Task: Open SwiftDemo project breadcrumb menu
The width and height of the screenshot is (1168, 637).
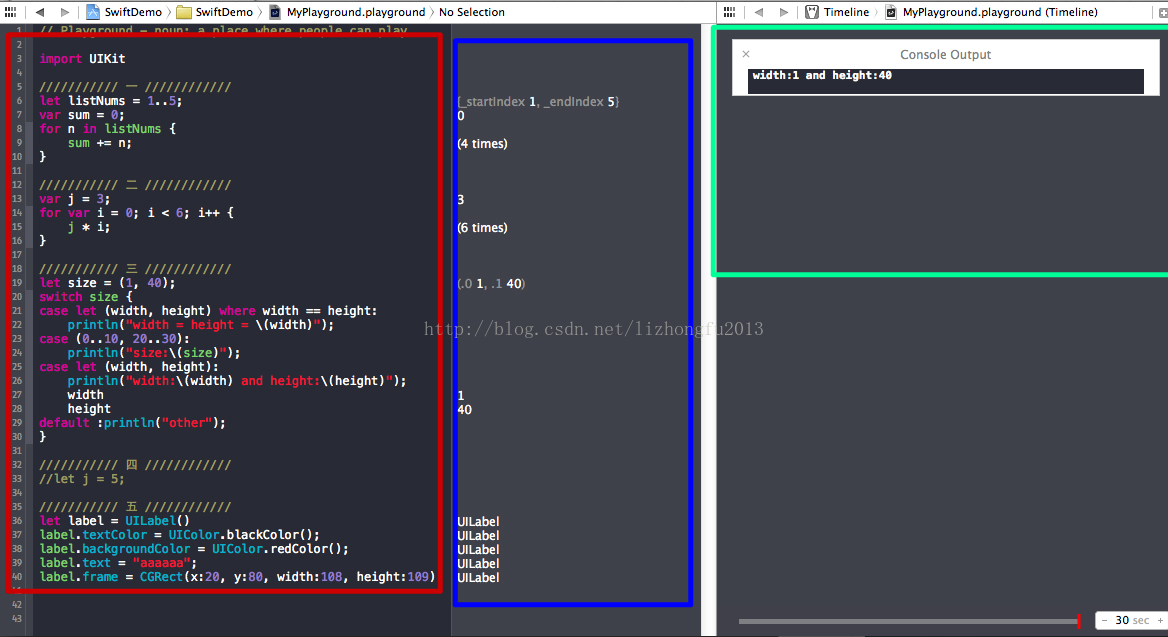Action: tap(133, 12)
